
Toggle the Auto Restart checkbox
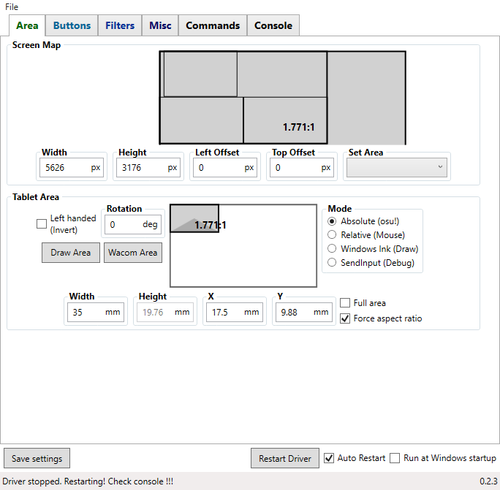[329, 458]
